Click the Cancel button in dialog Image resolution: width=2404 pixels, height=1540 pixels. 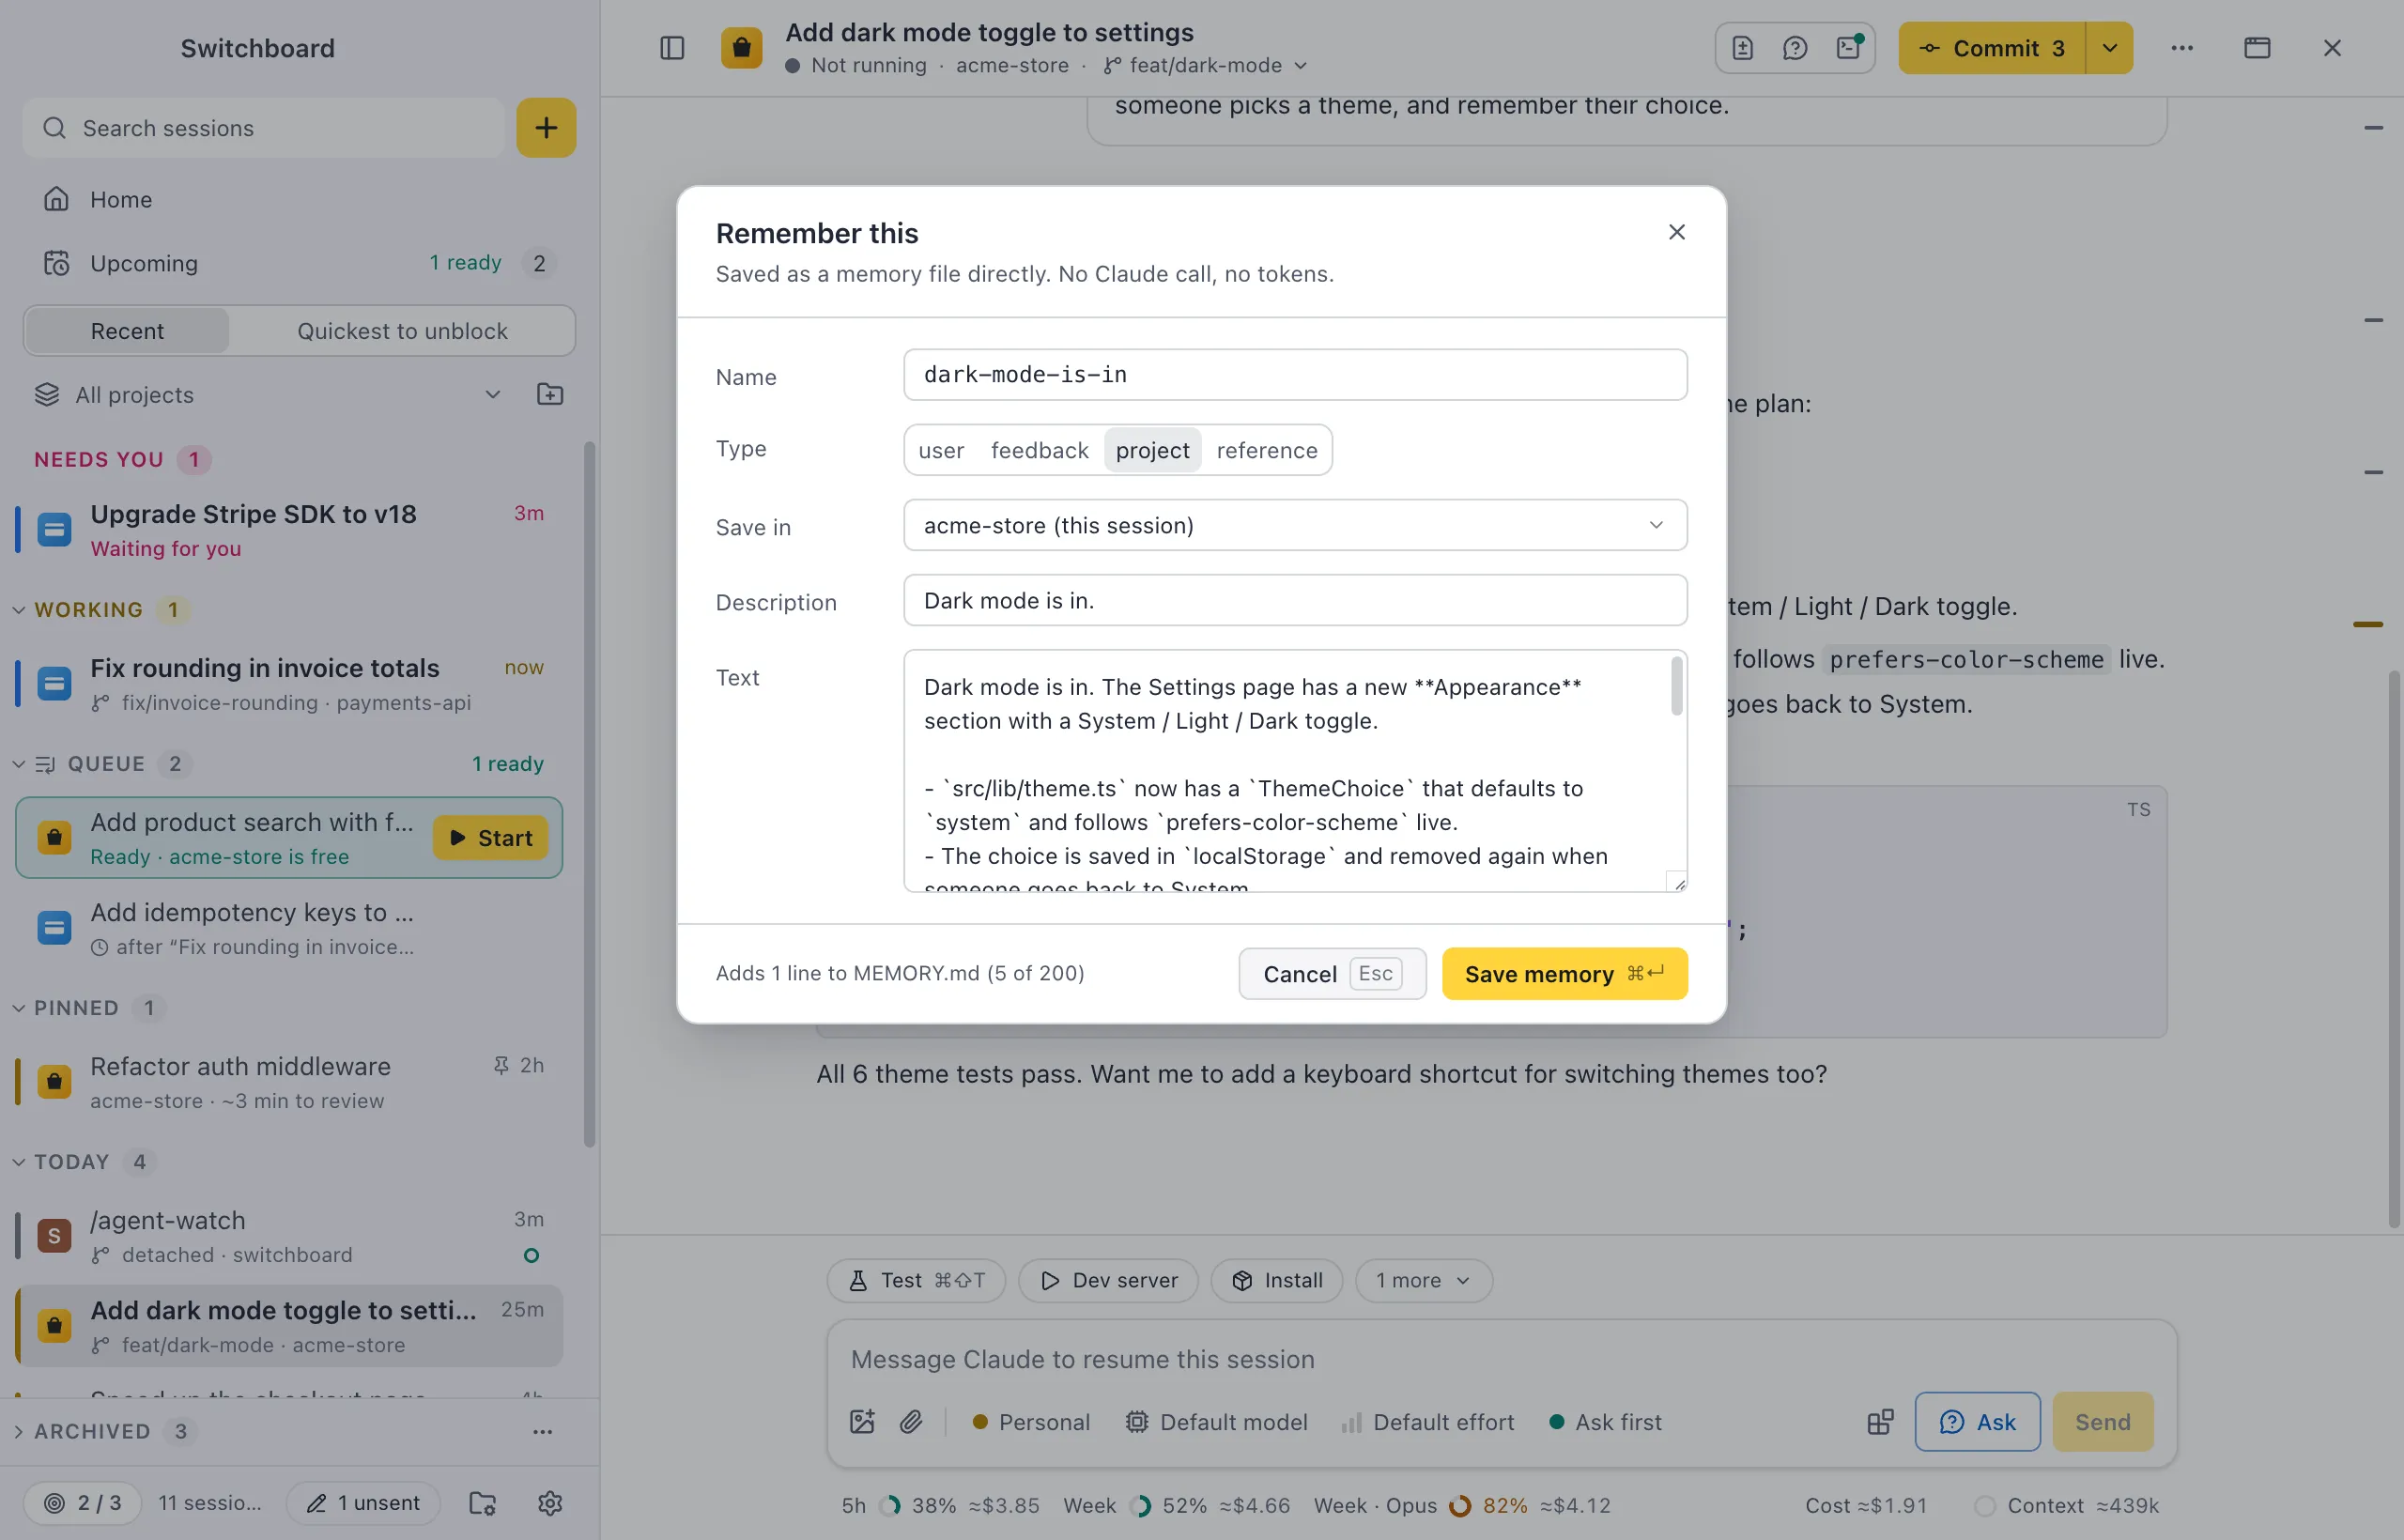tap(1332, 974)
